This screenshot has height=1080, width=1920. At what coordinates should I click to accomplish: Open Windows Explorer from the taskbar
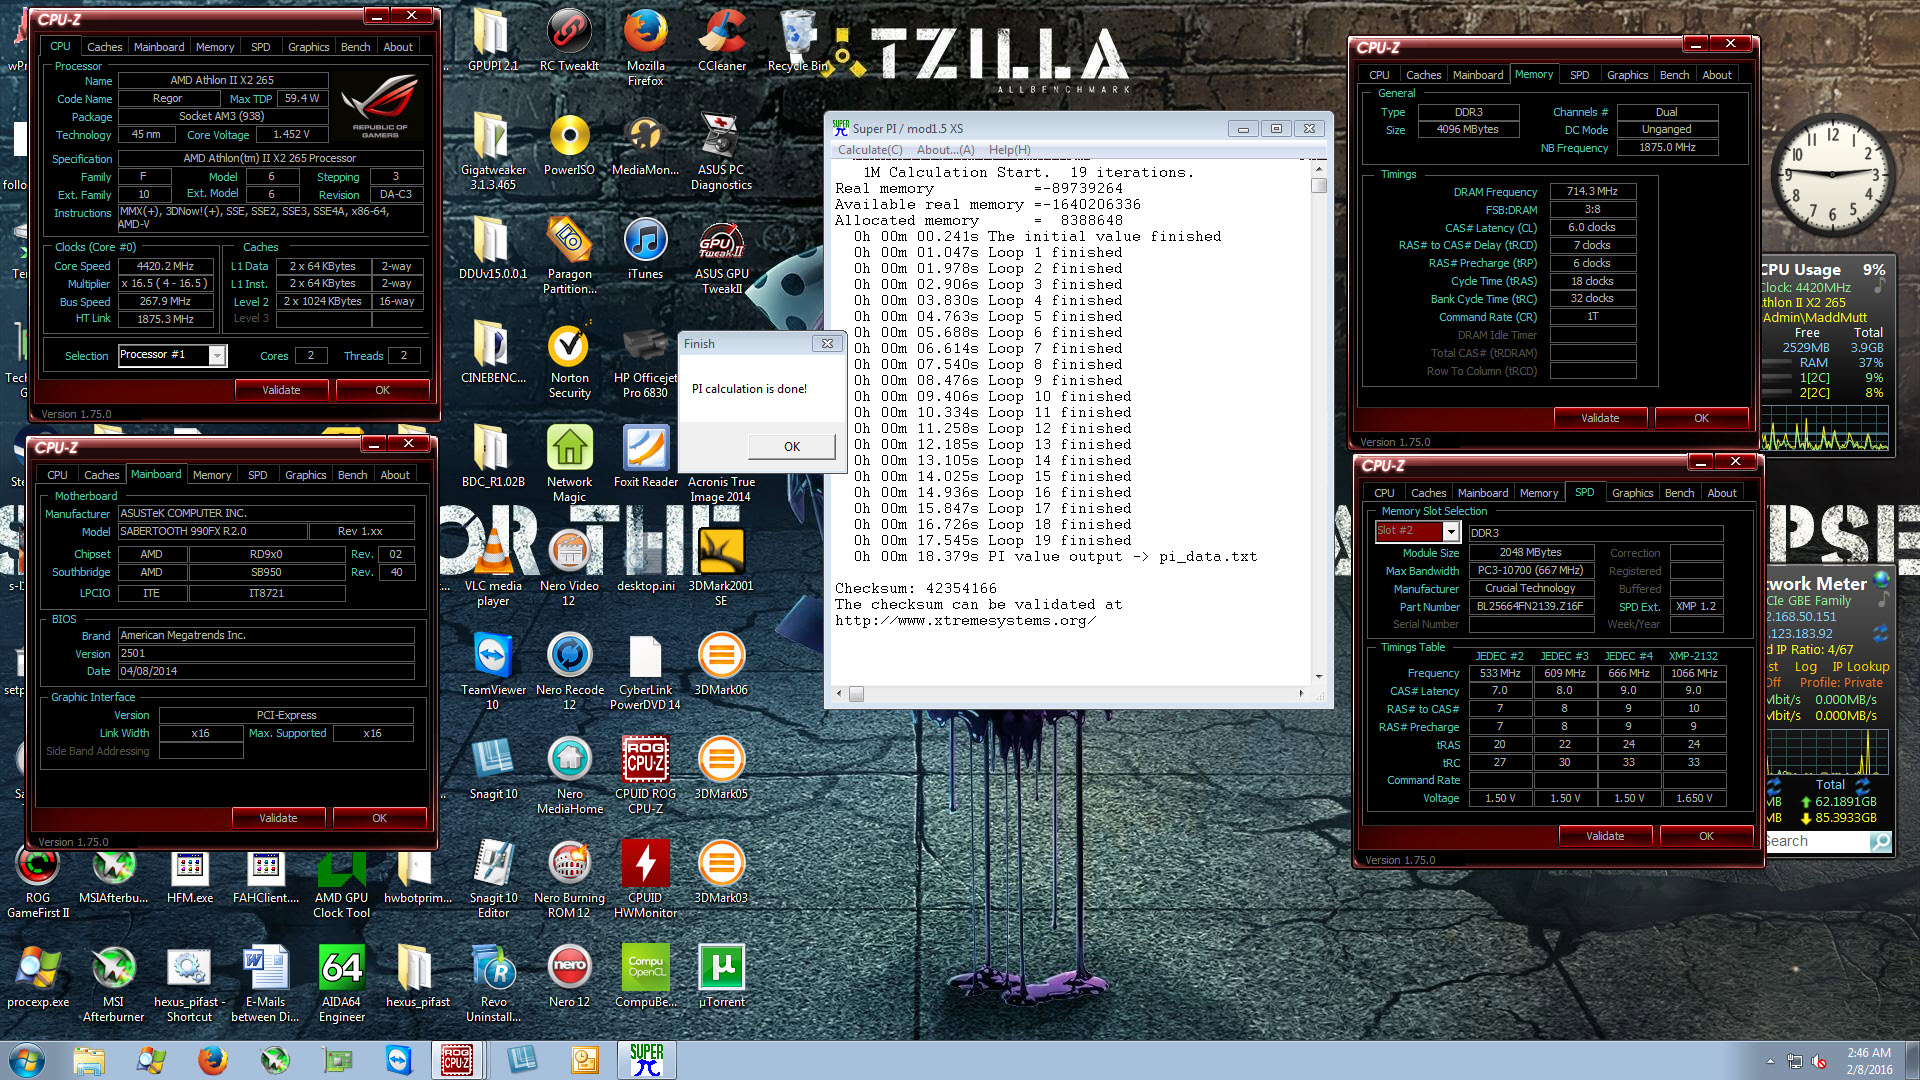click(x=89, y=1060)
